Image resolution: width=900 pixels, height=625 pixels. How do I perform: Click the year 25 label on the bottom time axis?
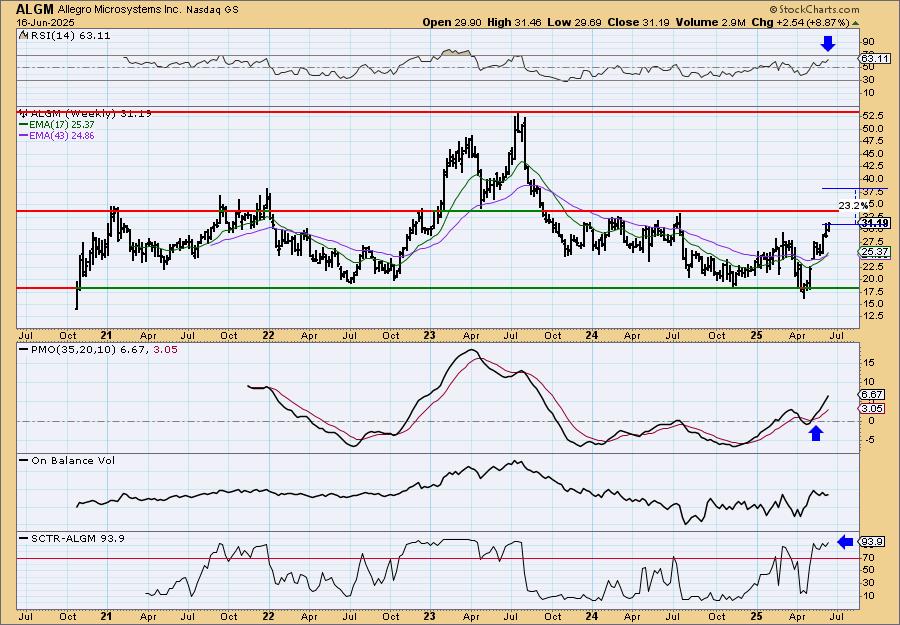[757, 616]
